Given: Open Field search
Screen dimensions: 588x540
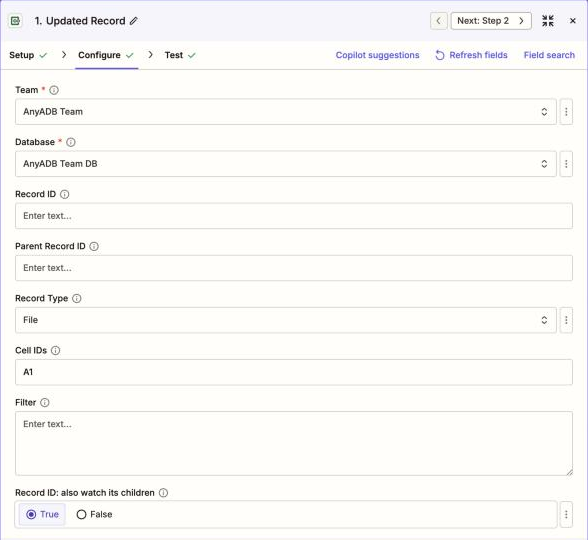Looking at the screenshot, I should (x=549, y=55).
